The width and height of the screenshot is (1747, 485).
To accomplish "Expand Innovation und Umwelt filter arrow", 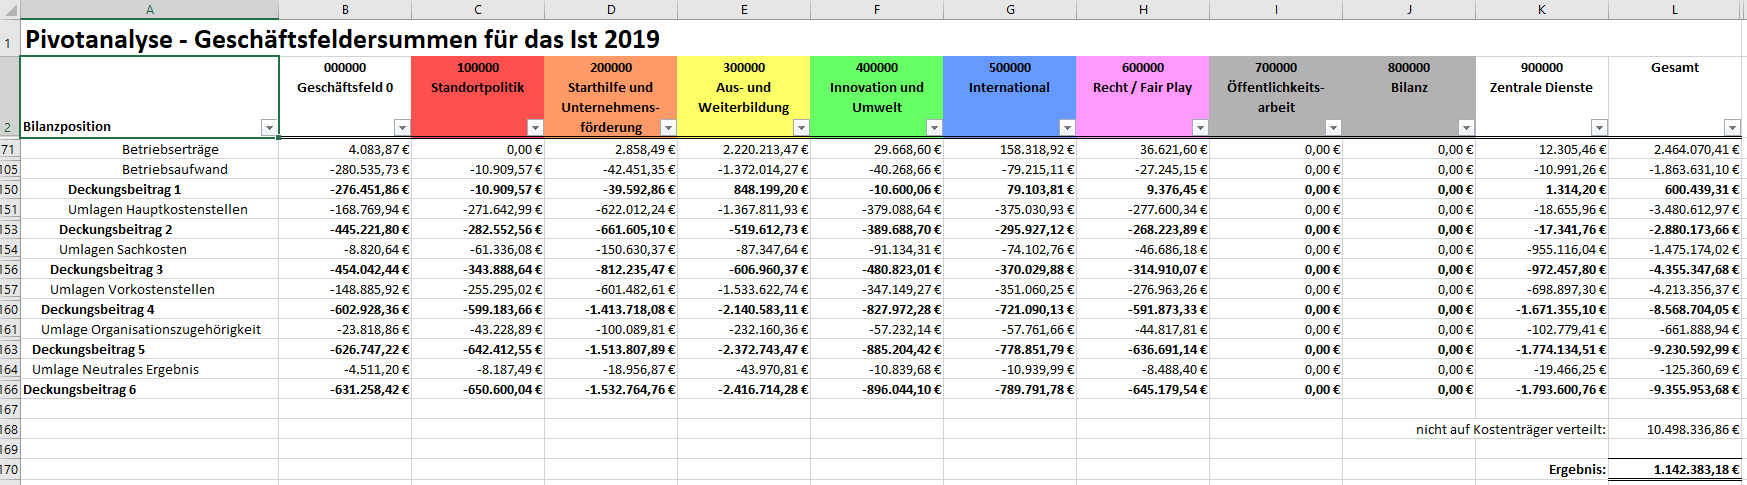I will (x=933, y=128).
